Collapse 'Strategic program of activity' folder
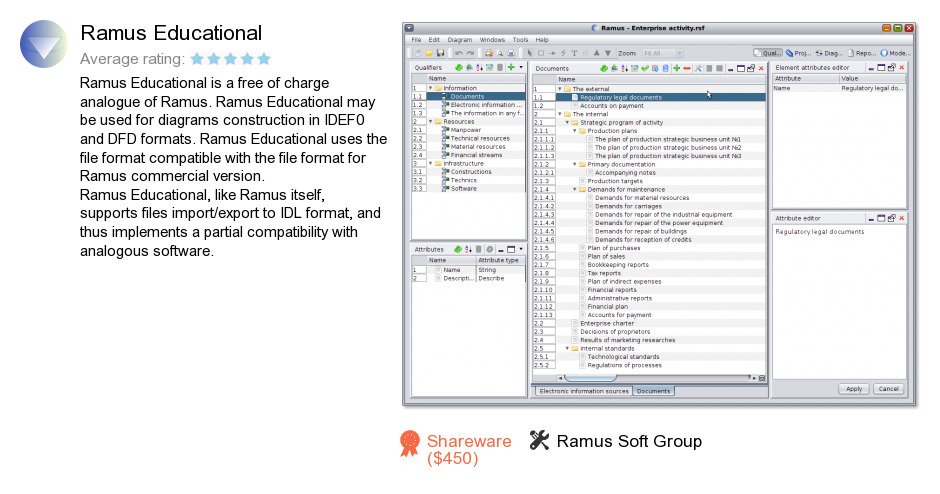Screen dimensions: 940x494 567,122
